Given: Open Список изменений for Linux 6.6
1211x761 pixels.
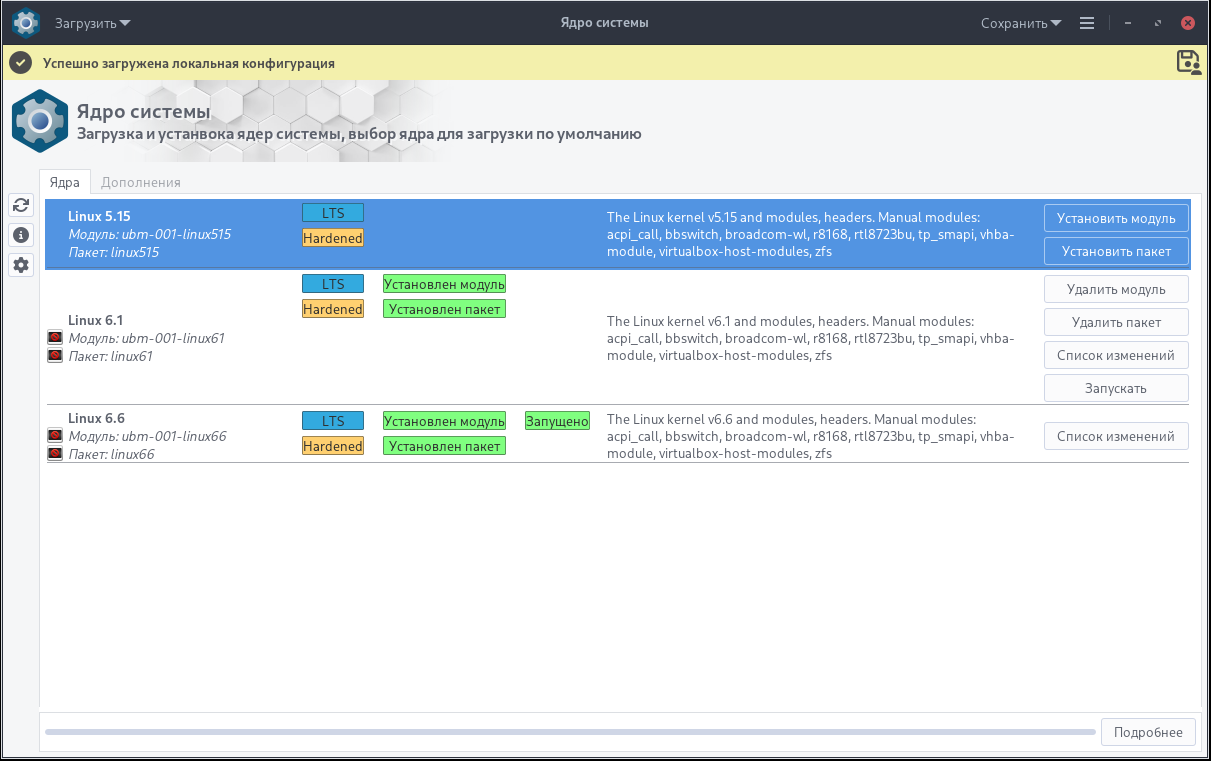Looking at the screenshot, I should click(1116, 436).
